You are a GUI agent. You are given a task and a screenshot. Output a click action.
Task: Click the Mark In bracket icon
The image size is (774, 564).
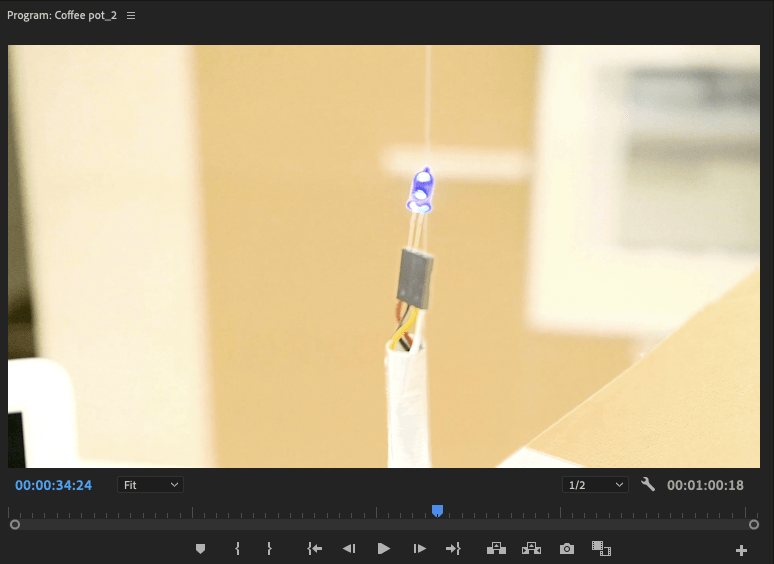(x=237, y=549)
